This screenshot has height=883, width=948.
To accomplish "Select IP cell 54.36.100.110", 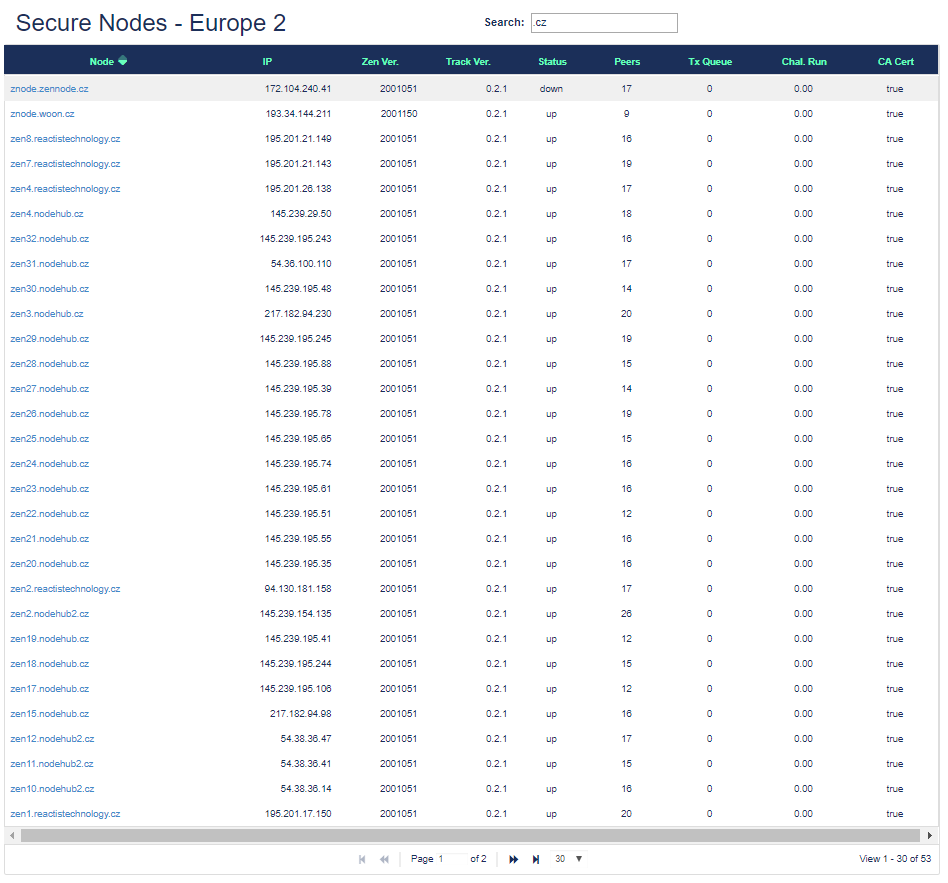I will (x=301, y=264).
